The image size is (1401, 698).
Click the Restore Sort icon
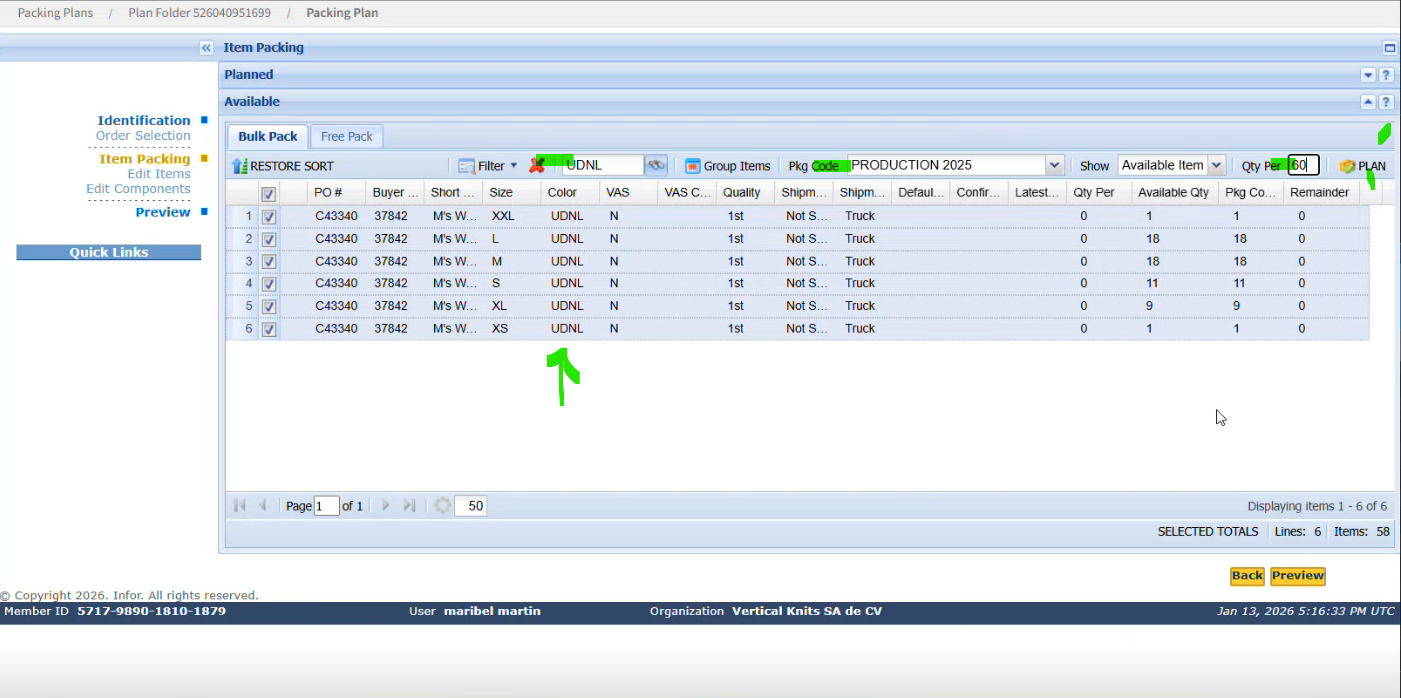point(240,166)
